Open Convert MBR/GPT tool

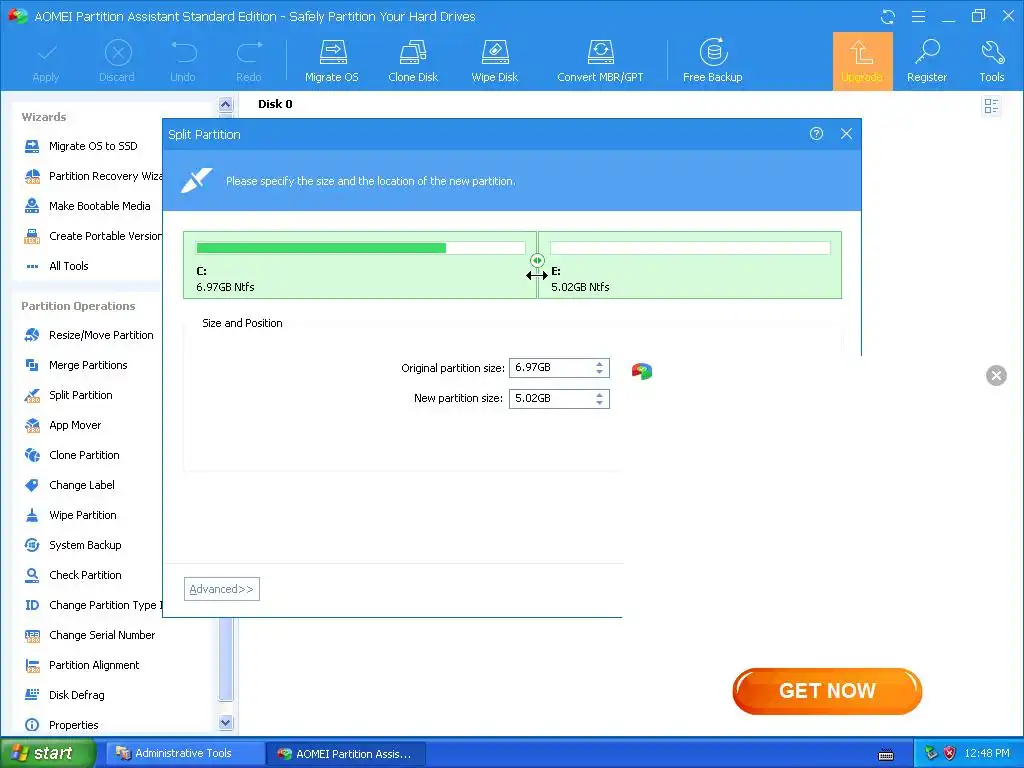point(600,61)
